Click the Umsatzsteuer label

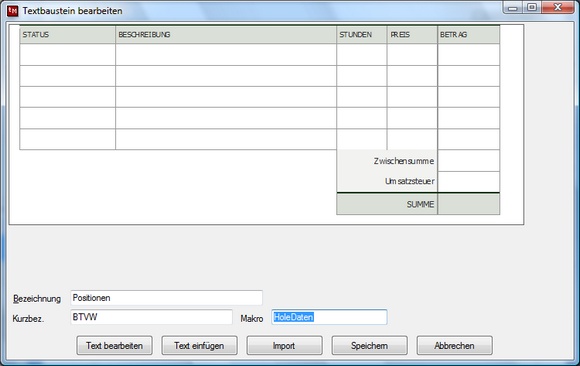[409, 181]
